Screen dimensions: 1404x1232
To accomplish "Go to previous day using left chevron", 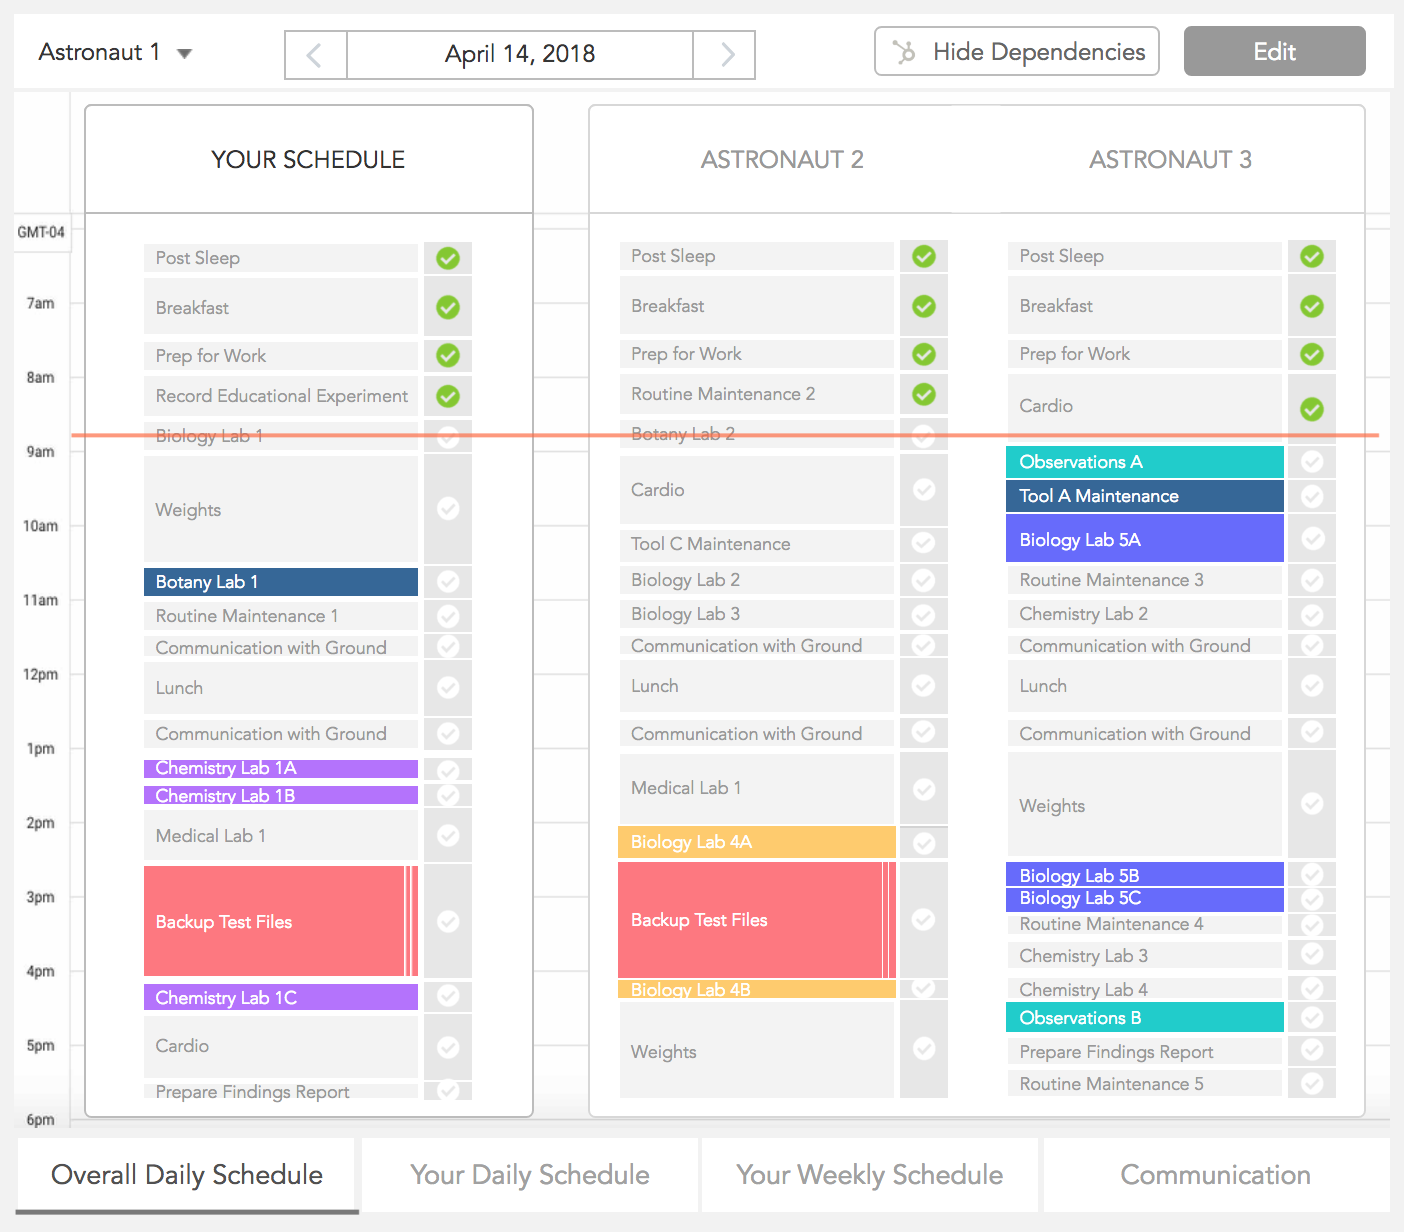I will (x=316, y=55).
